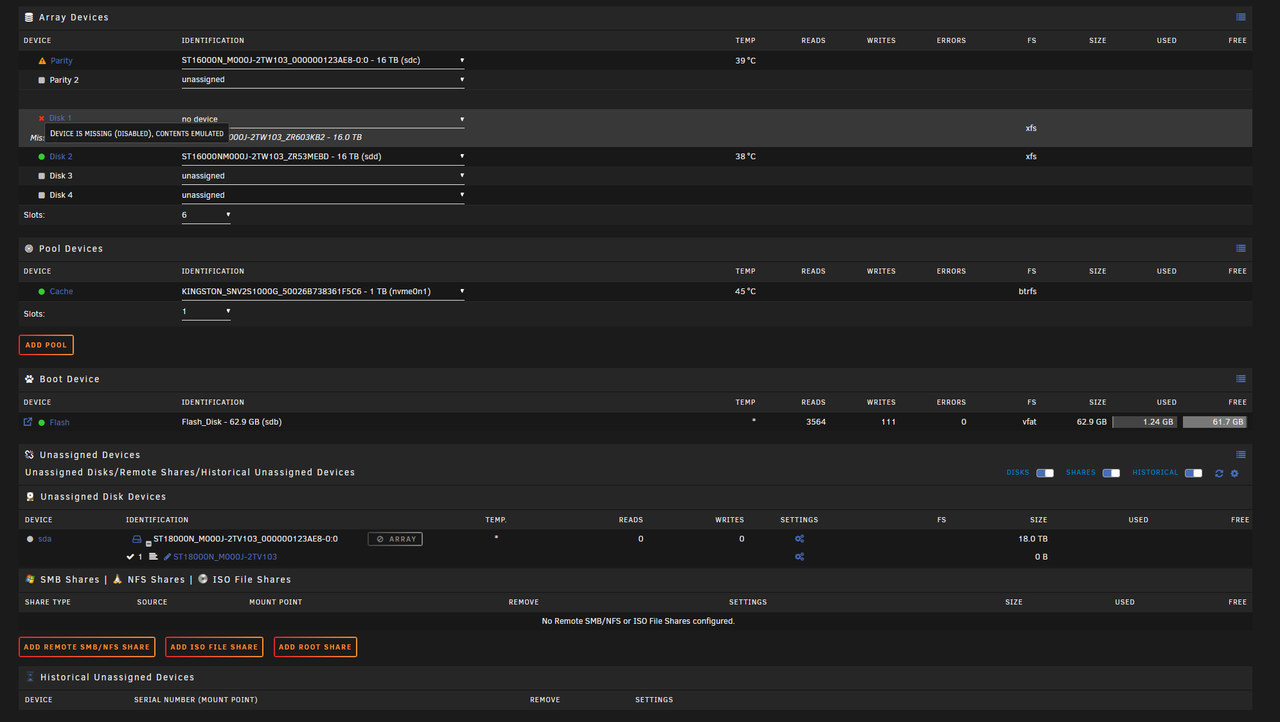Open Disk 1 device selection dropdown
This screenshot has height=722, width=1280.
323,119
